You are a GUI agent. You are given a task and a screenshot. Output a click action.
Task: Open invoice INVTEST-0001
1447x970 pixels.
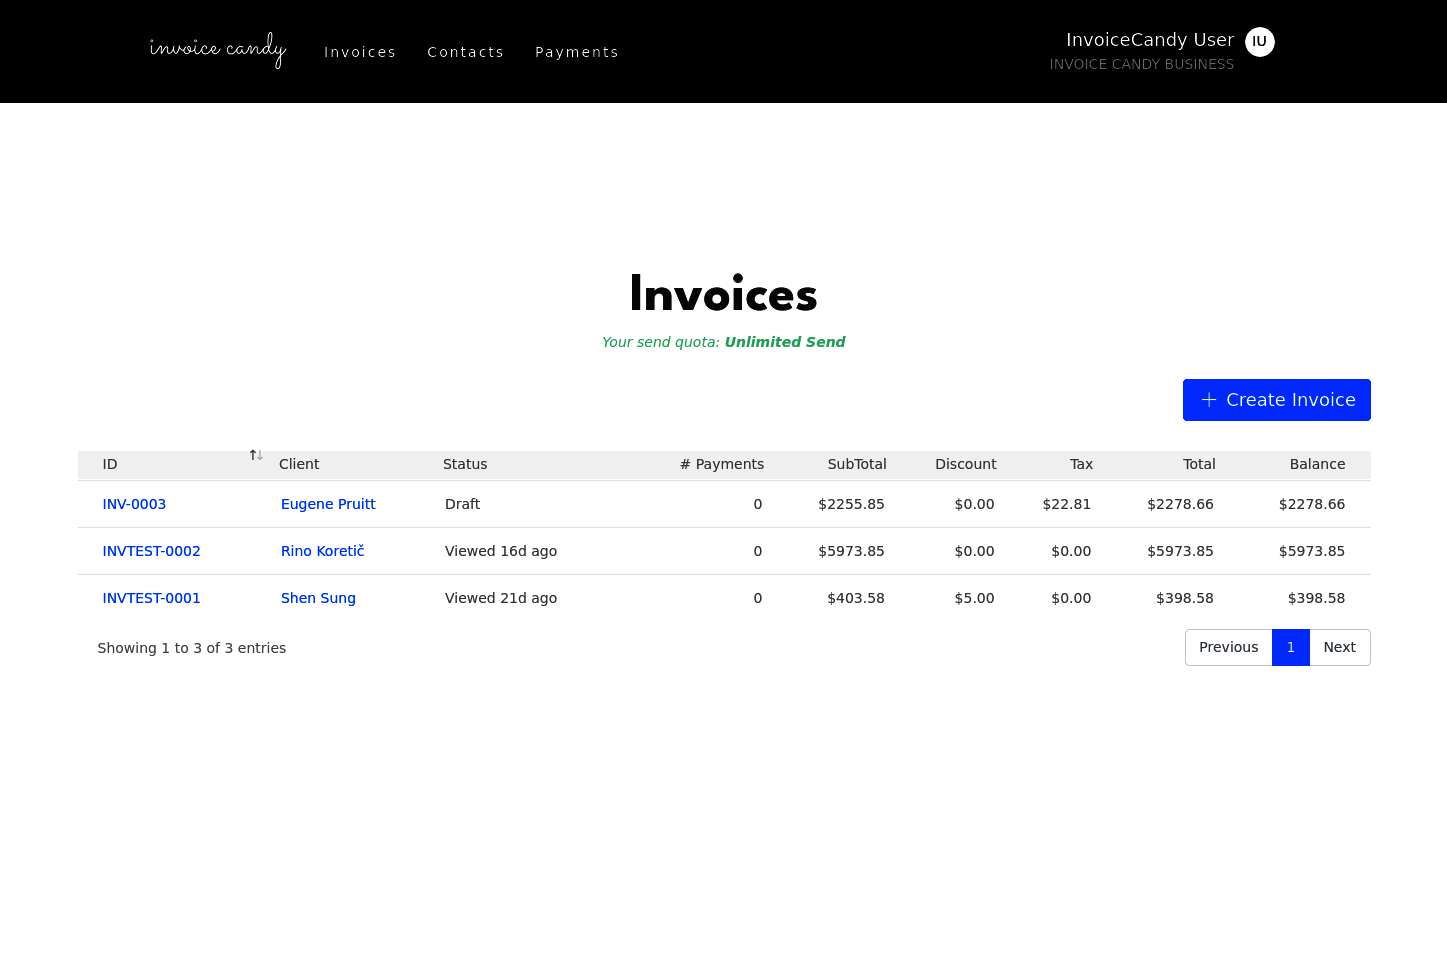coord(151,598)
